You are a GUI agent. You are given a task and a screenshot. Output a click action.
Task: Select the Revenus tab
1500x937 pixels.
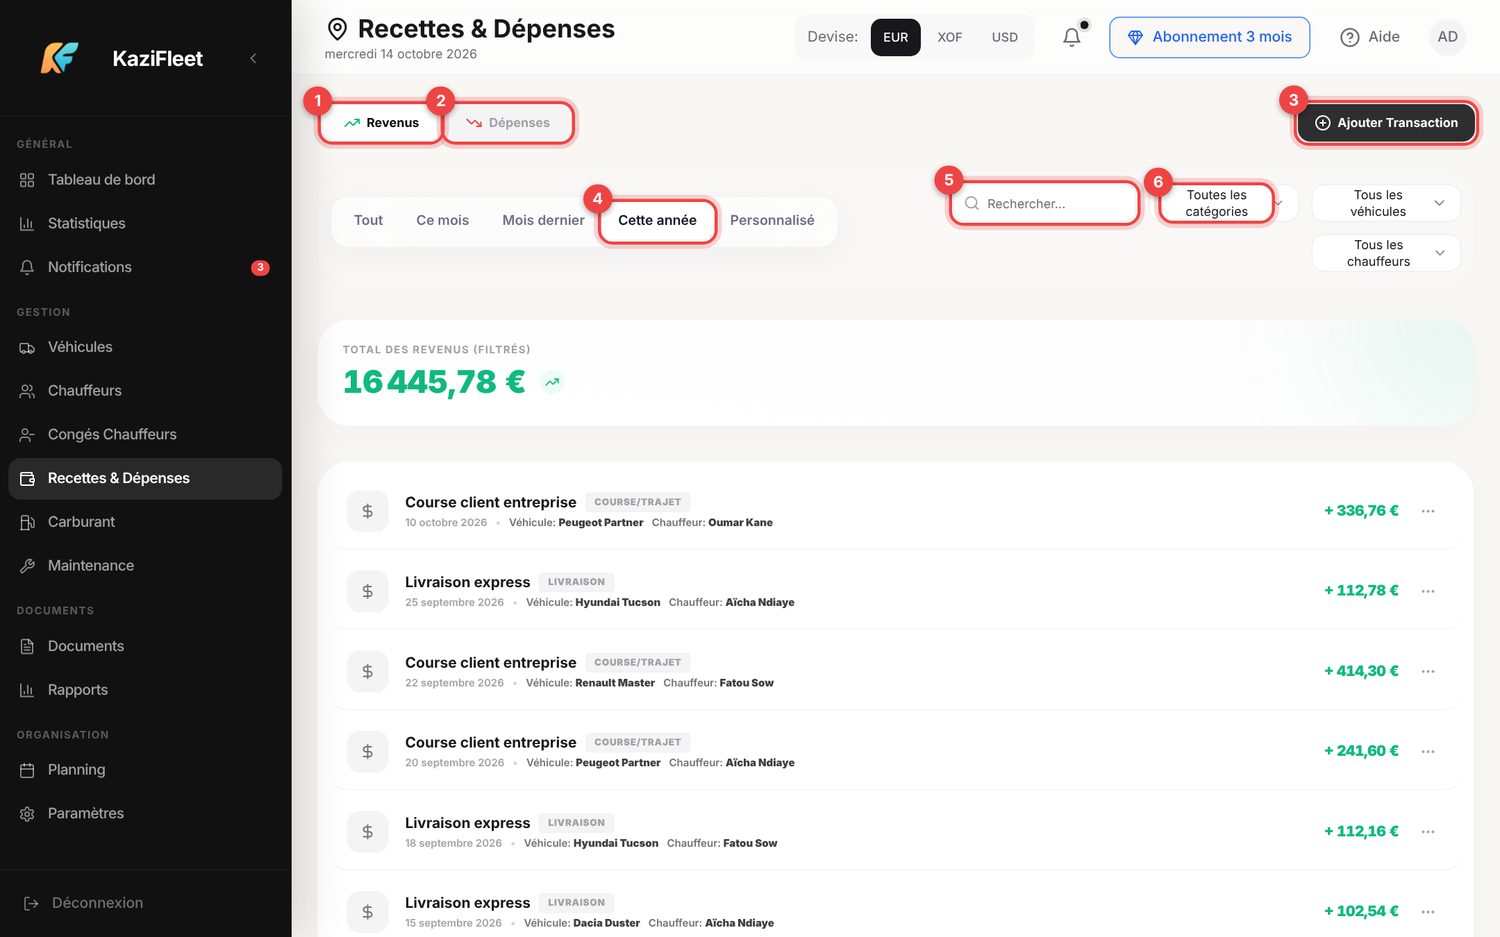click(381, 123)
